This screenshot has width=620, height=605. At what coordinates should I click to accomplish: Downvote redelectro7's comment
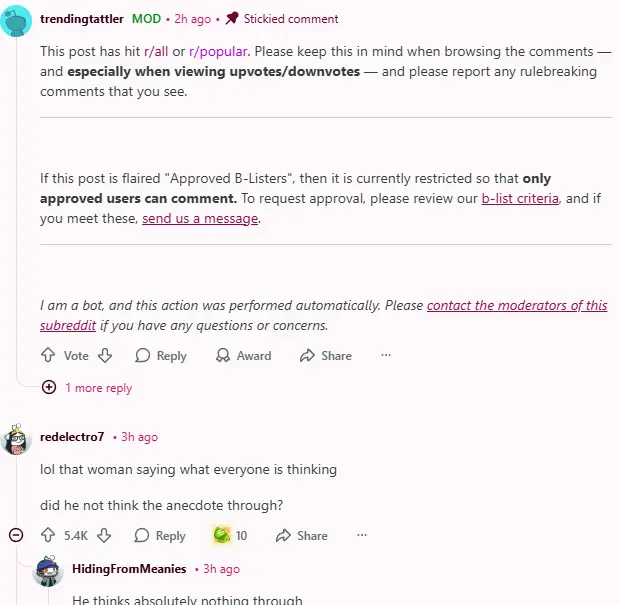point(104,535)
